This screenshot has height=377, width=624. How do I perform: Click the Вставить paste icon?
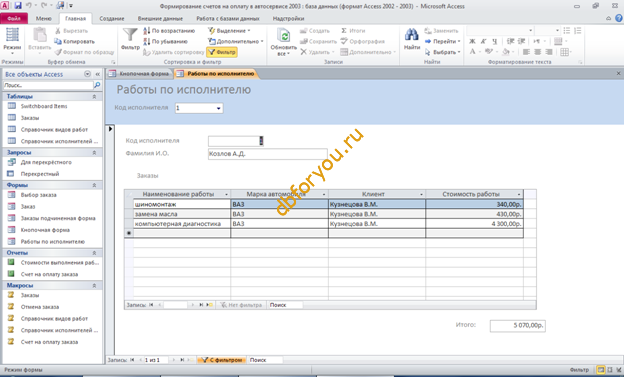[39, 36]
